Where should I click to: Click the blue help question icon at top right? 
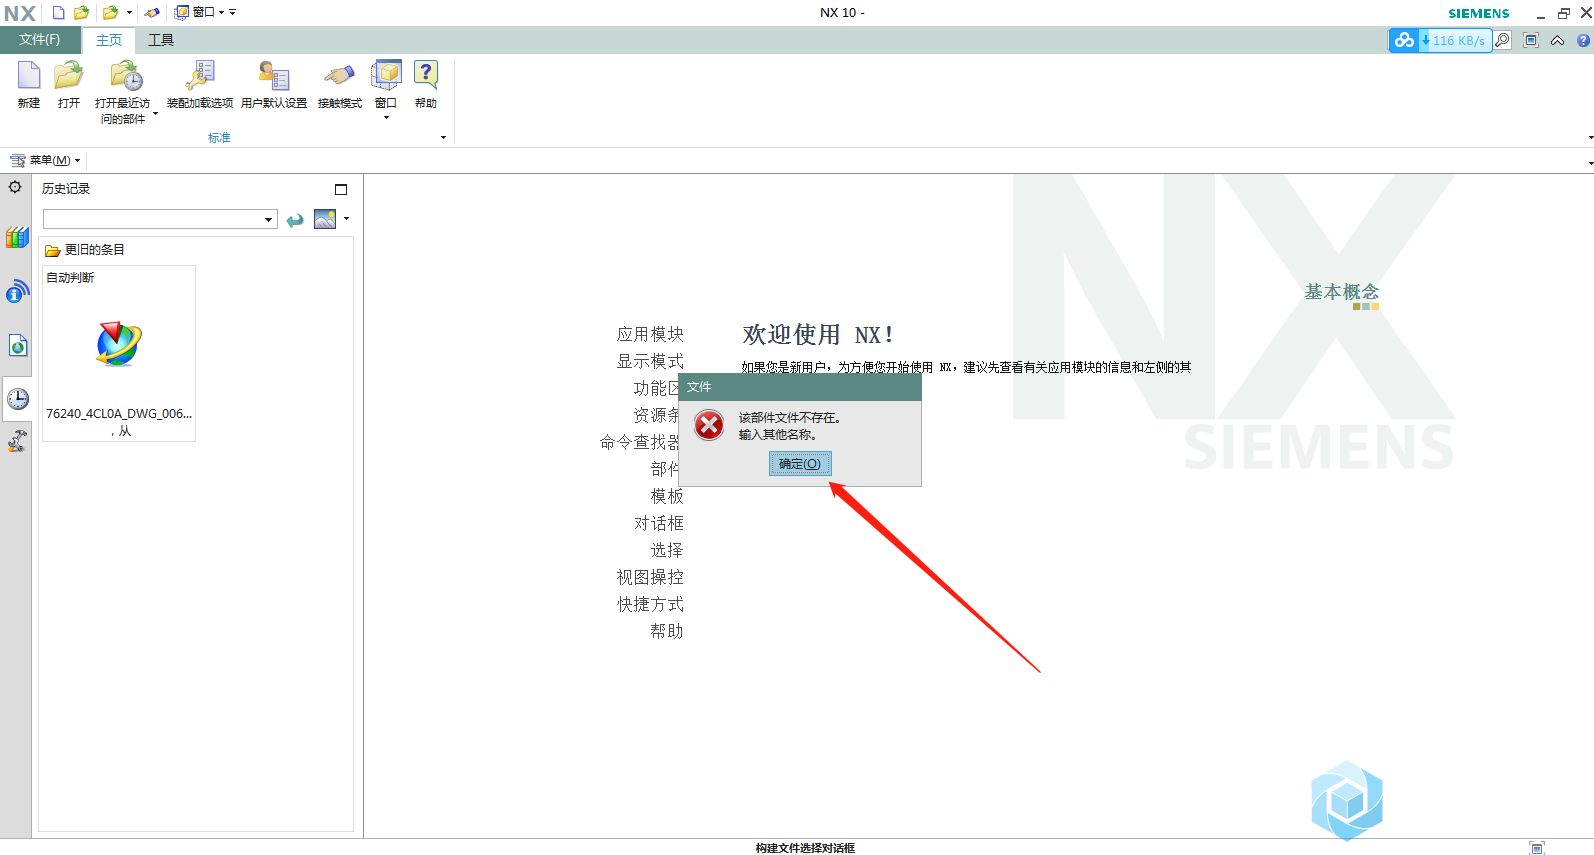1583,41
